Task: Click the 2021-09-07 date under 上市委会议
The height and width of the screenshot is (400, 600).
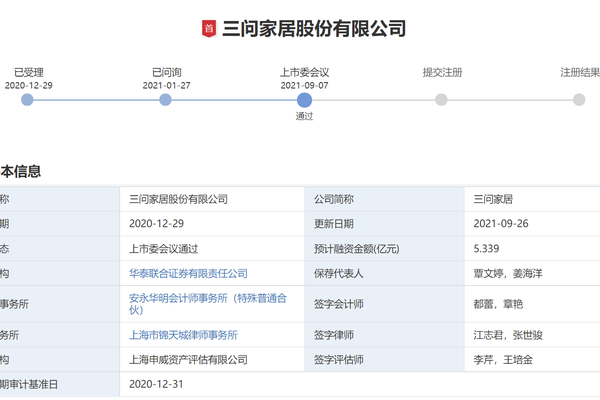Action: pyautogui.click(x=304, y=85)
